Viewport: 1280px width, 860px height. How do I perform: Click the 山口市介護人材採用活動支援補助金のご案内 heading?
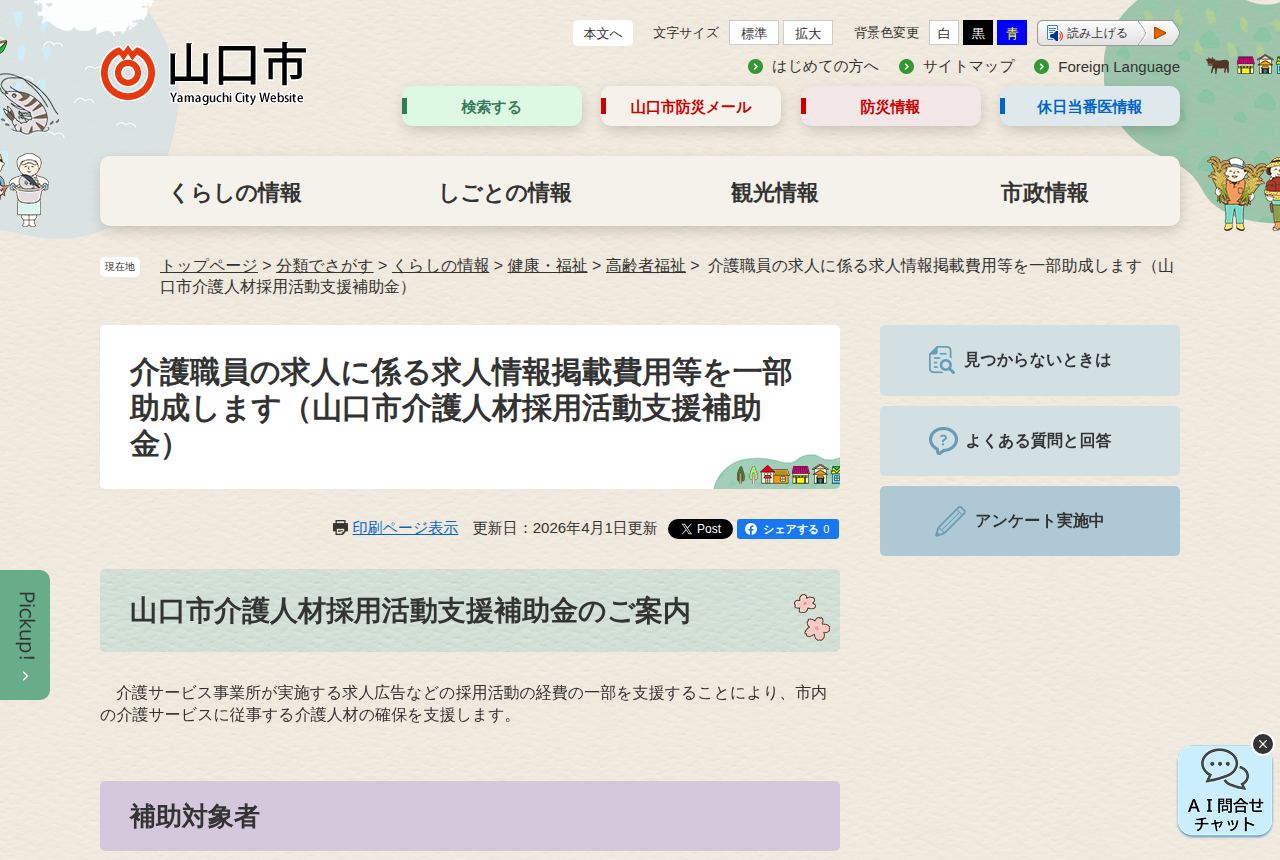coord(470,611)
